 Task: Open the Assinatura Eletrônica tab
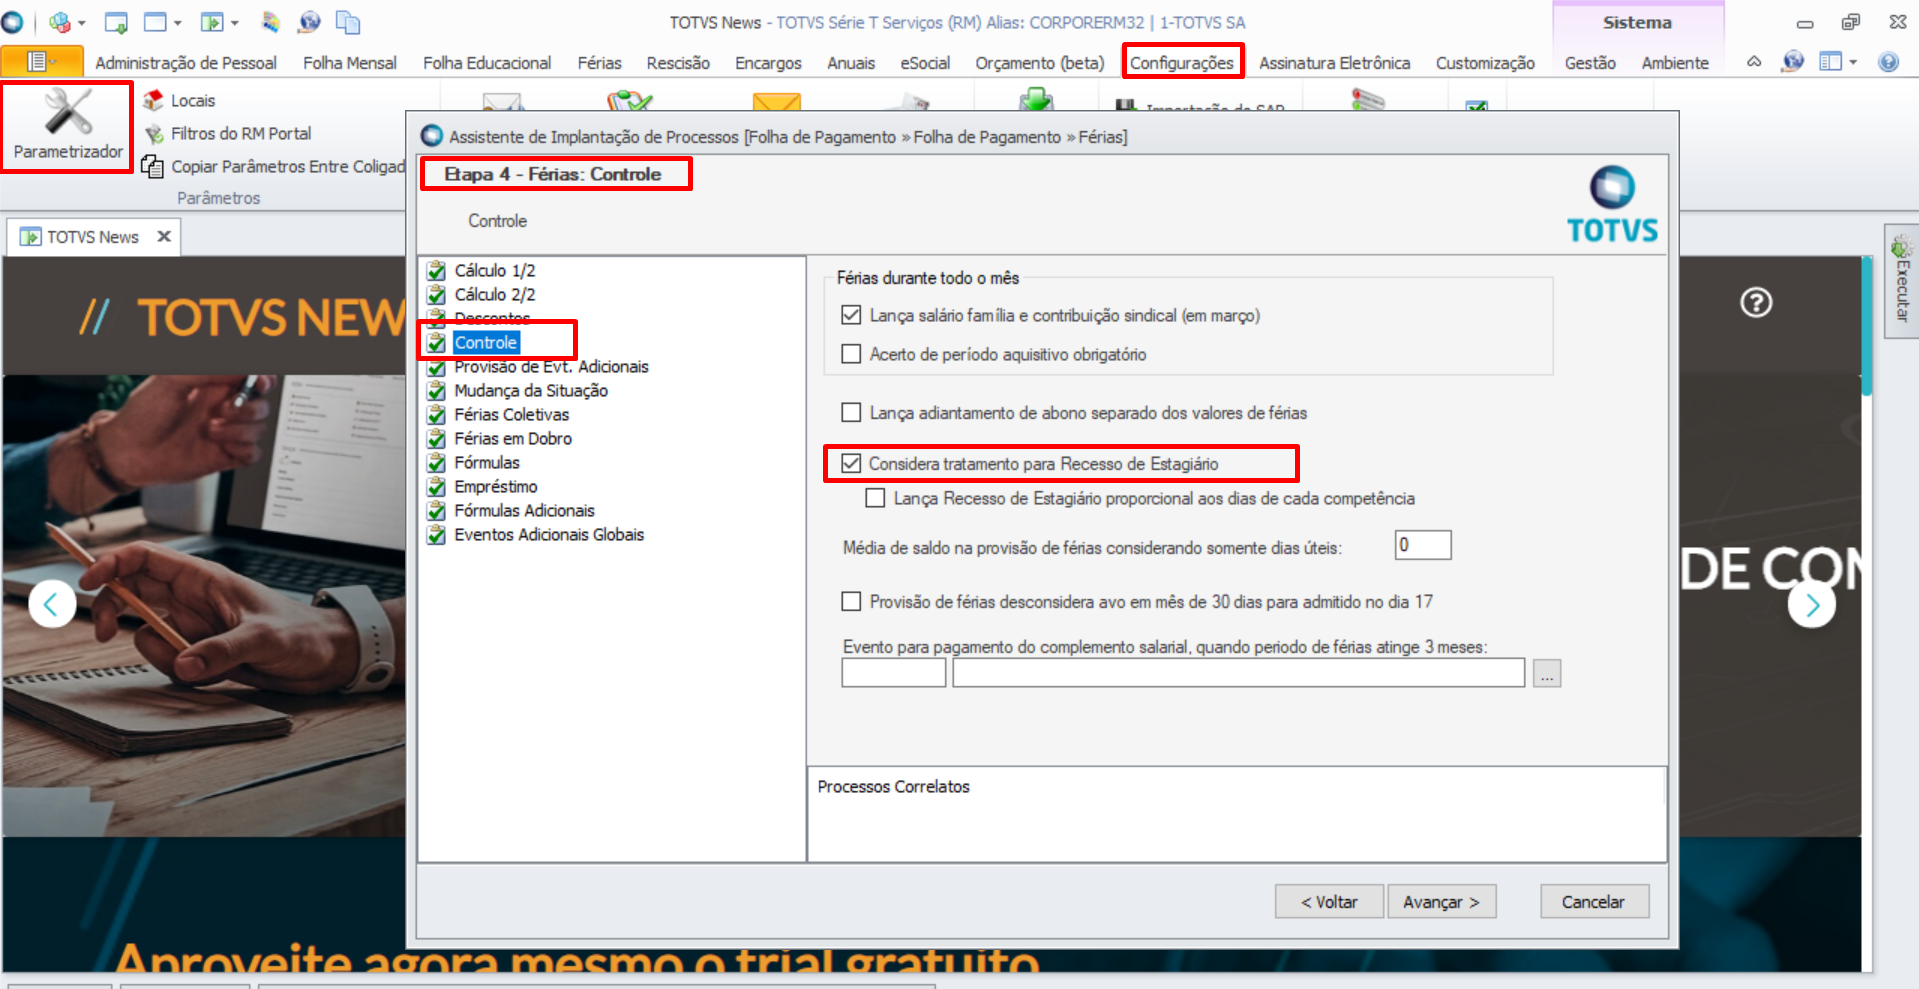pyautogui.click(x=1334, y=63)
